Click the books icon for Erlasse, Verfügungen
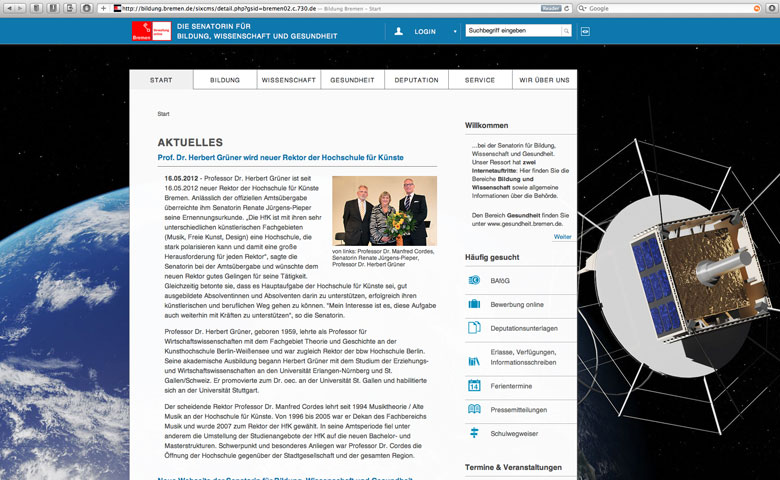The image size is (780, 480). pyautogui.click(x=474, y=362)
